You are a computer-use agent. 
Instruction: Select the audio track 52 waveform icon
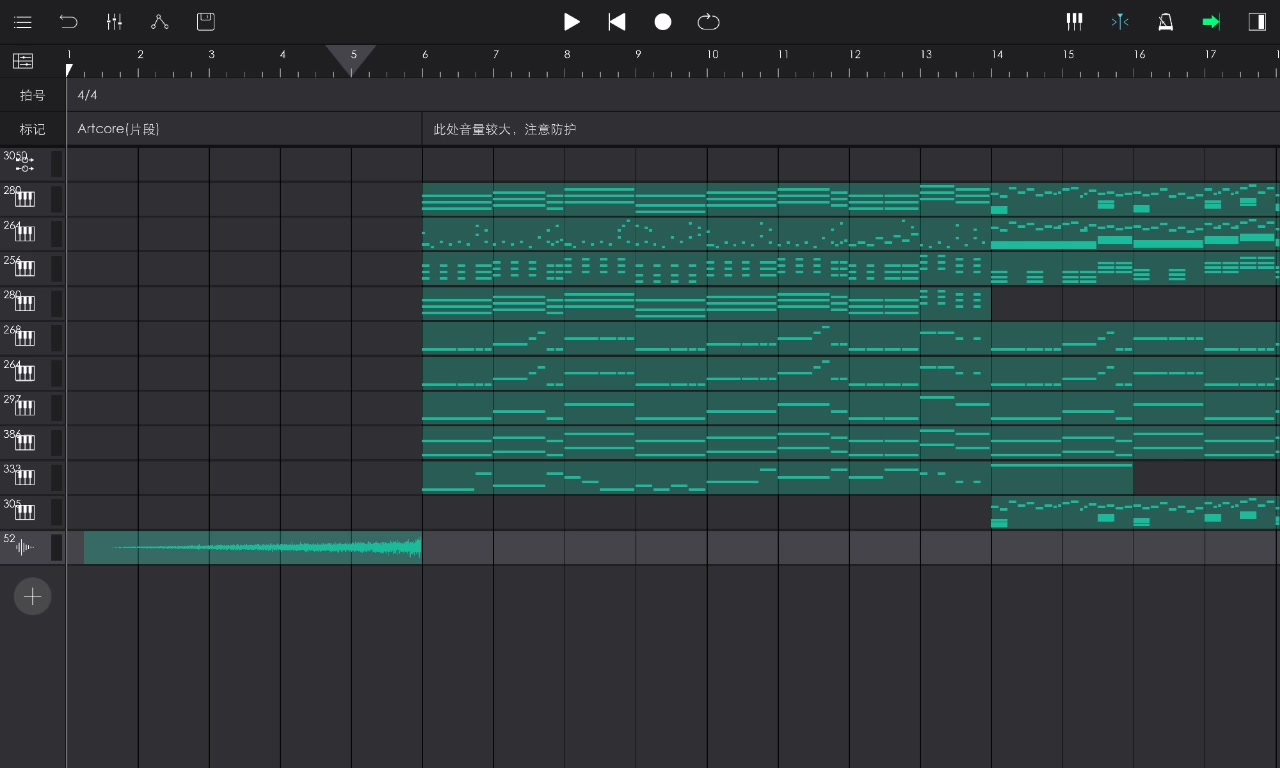tap(25, 547)
